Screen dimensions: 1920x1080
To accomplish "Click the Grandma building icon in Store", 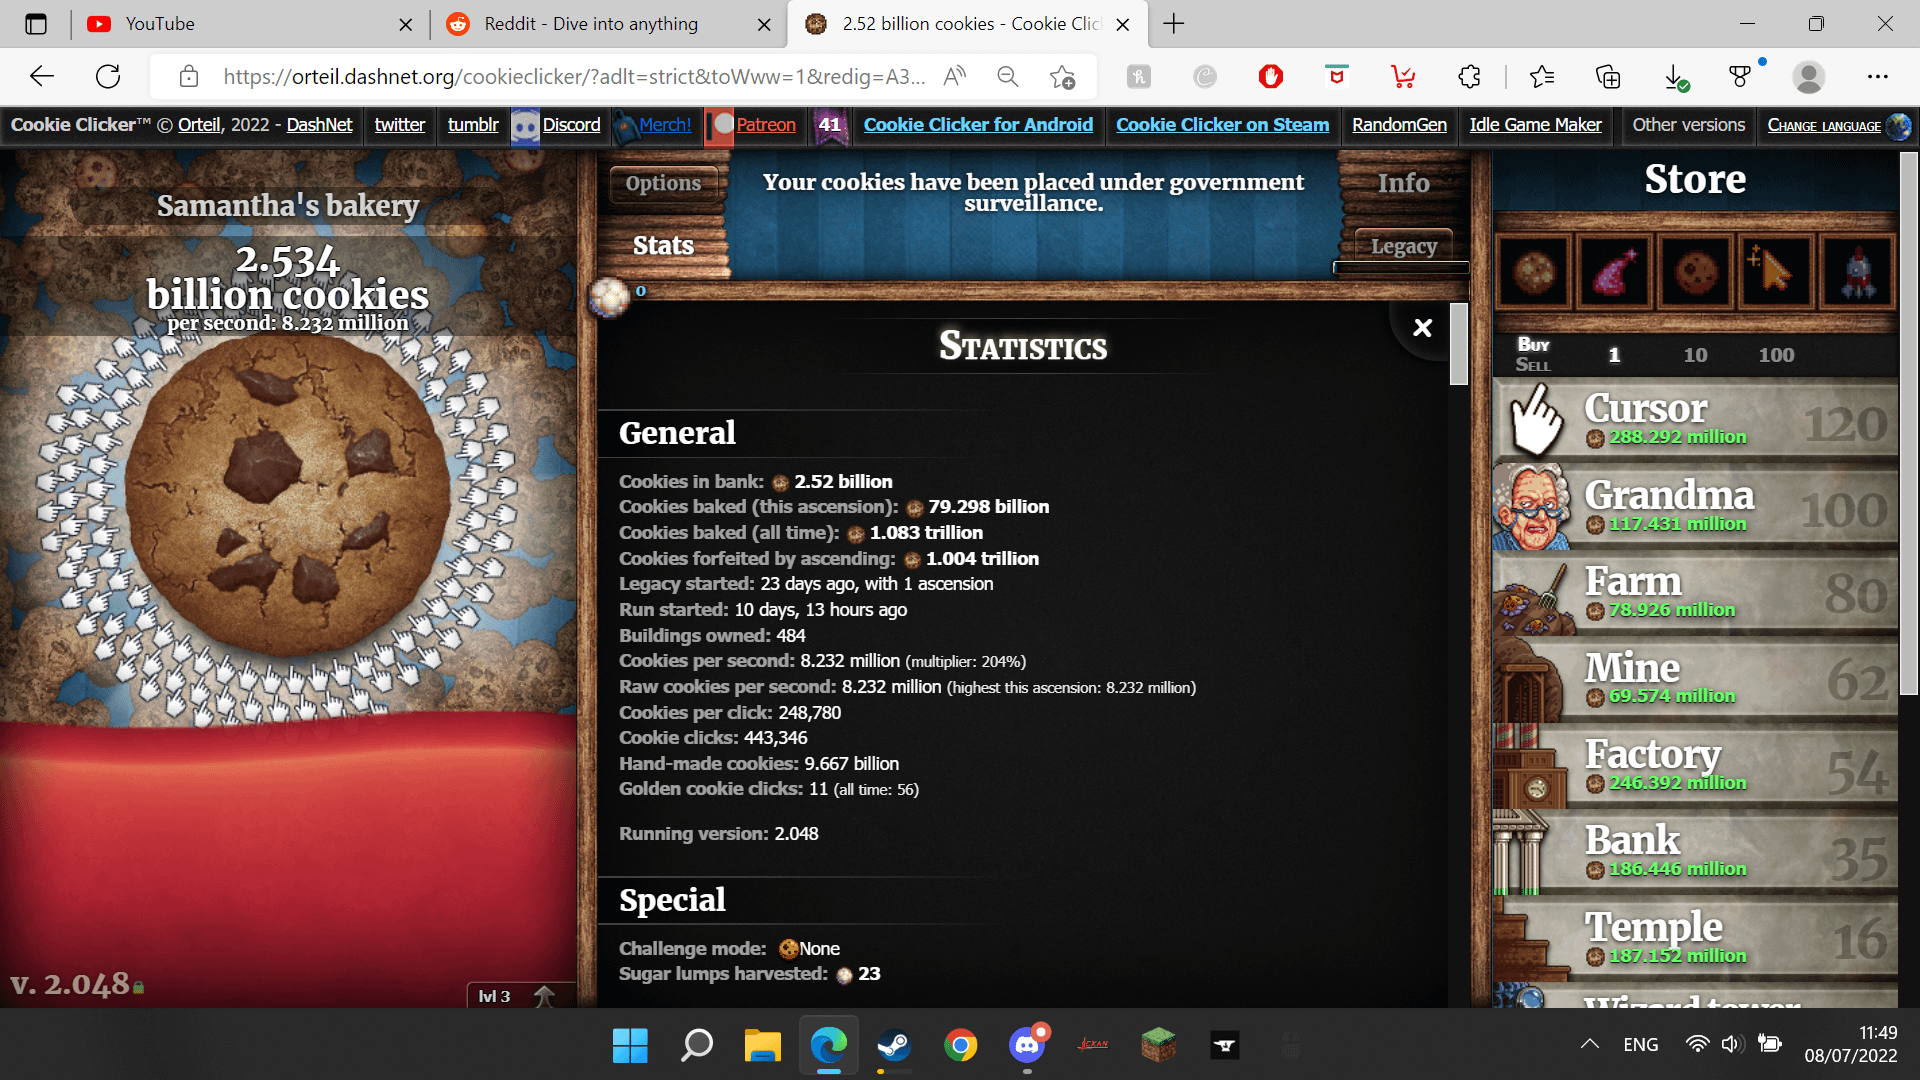I will pos(1534,506).
